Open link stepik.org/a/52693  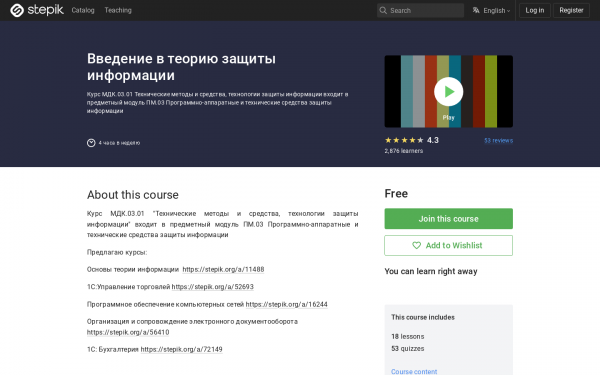pyautogui.click(x=212, y=287)
